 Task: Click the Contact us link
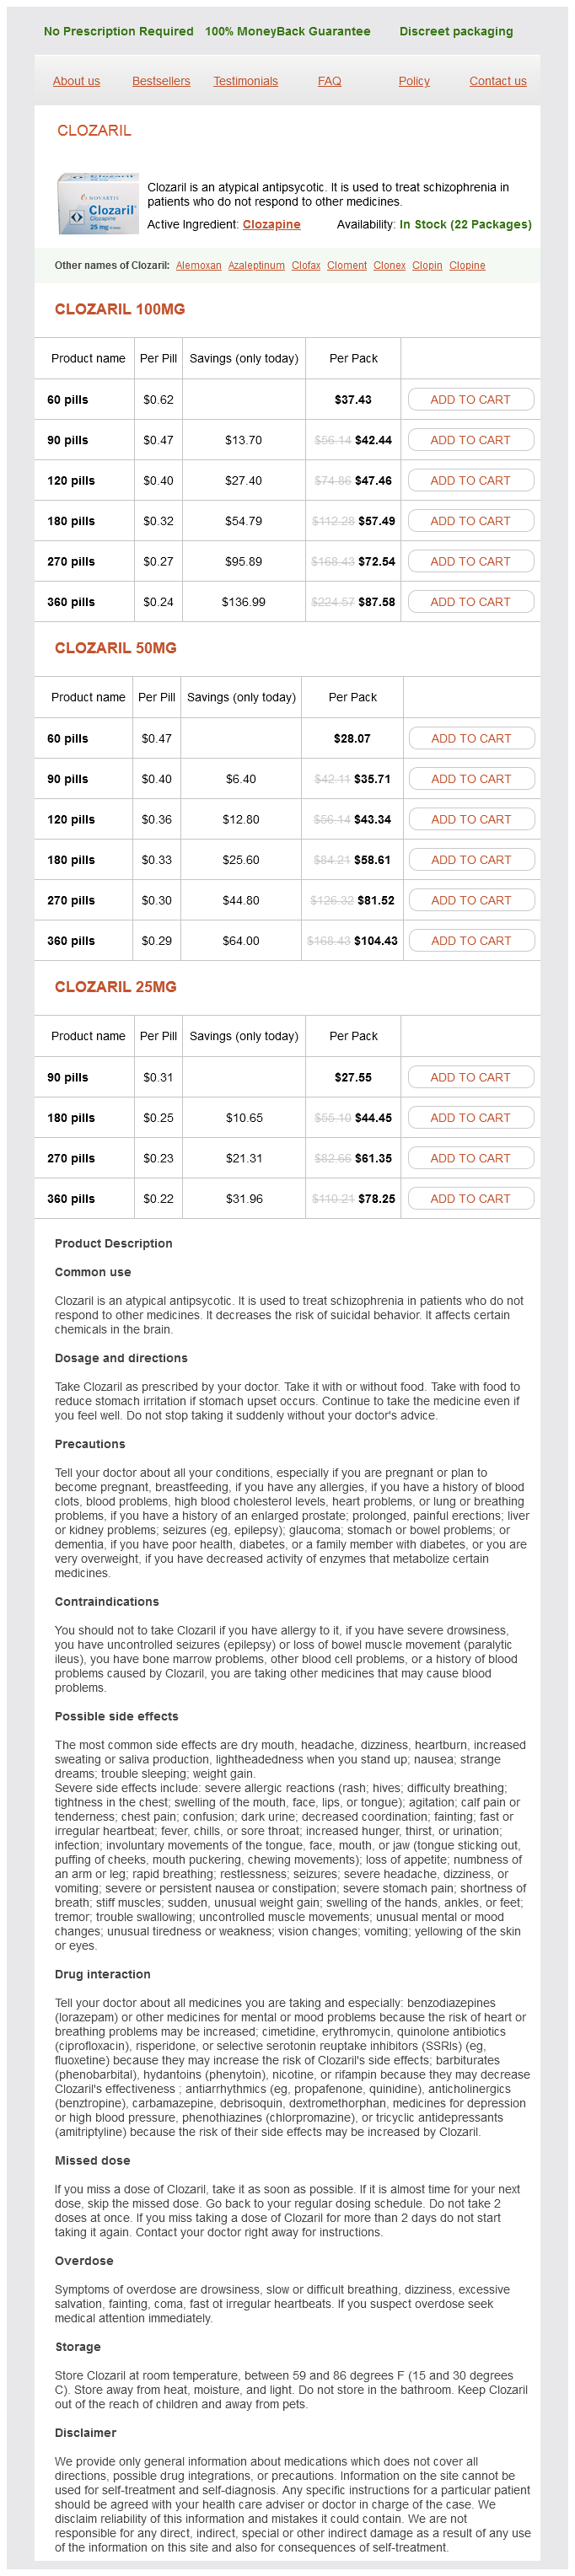pyautogui.click(x=497, y=81)
